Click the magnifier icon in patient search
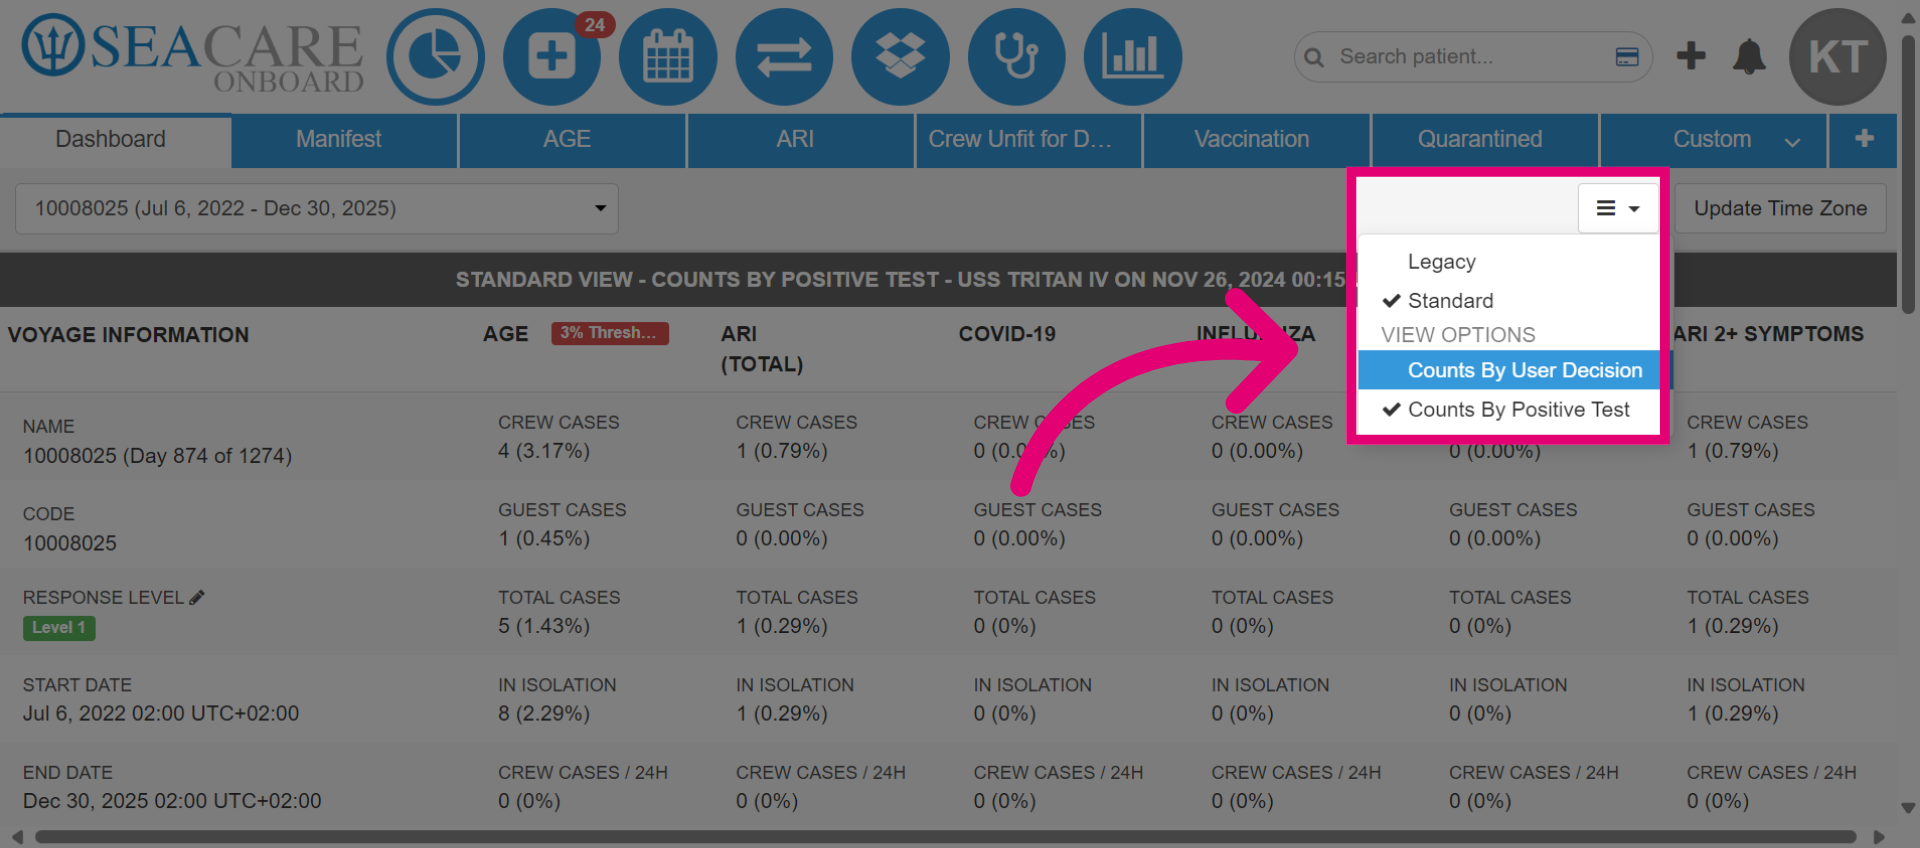The image size is (1920, 848). pos(1314,58)
